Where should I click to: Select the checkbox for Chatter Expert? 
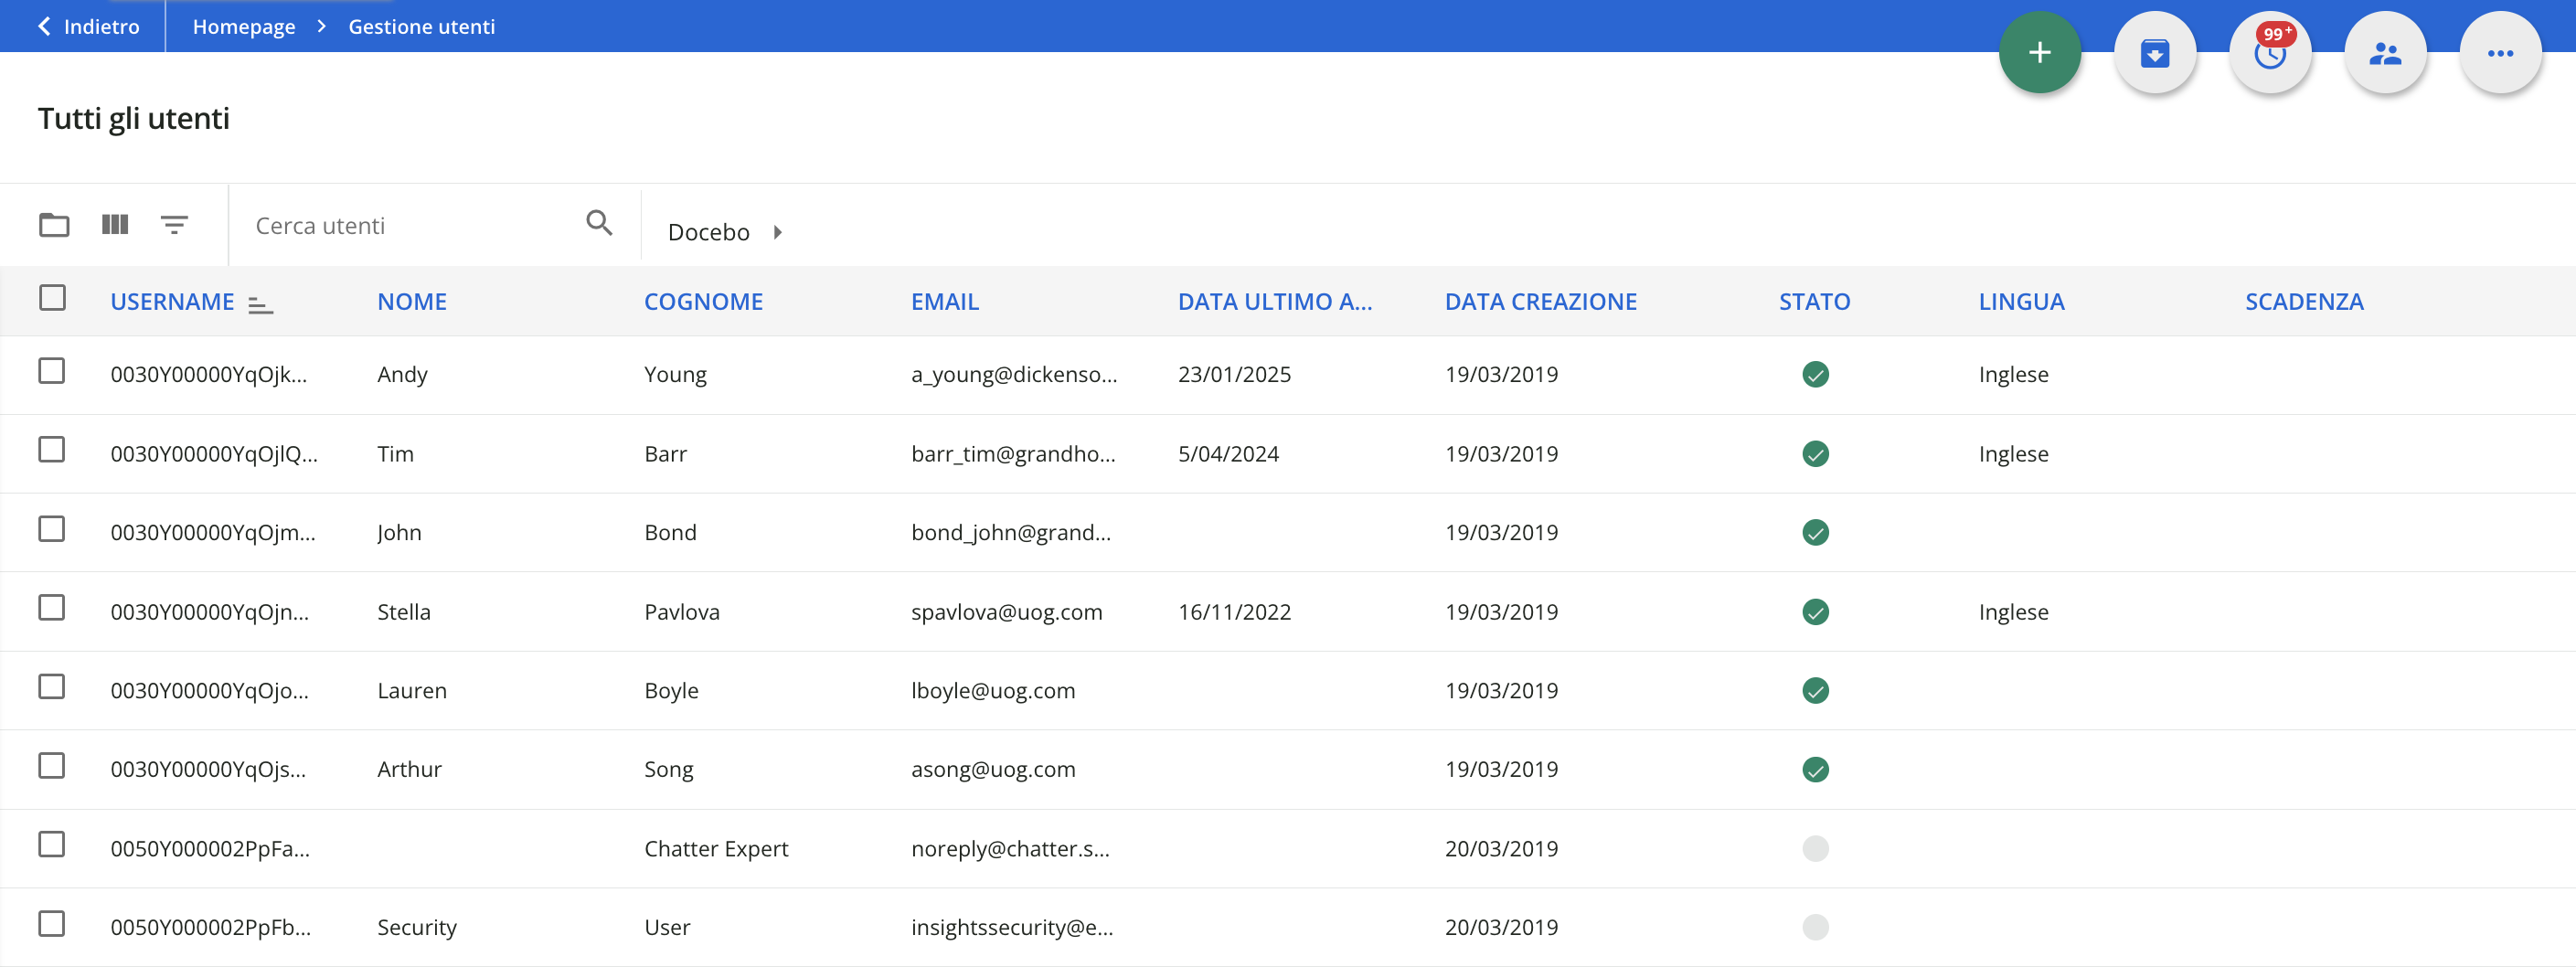tap(52, 845)
